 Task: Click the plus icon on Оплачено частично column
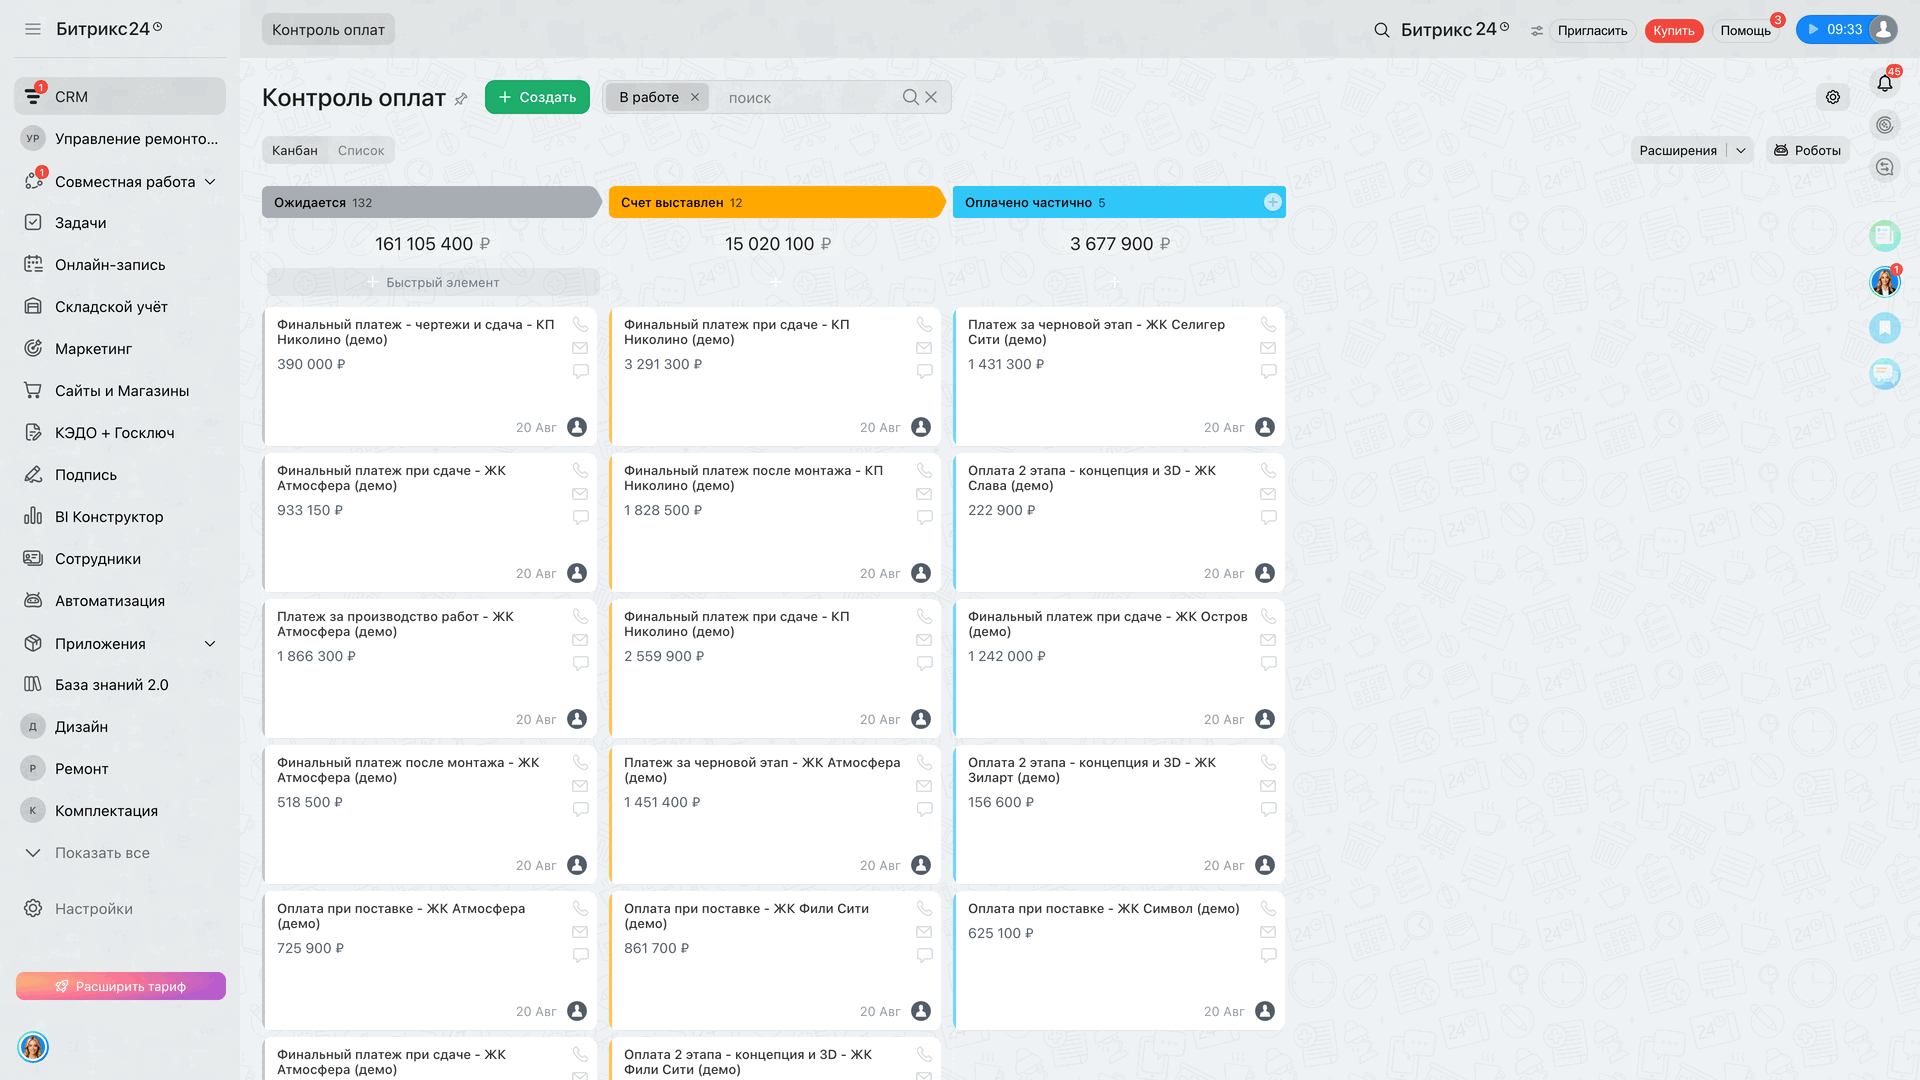pos(1272,202)
